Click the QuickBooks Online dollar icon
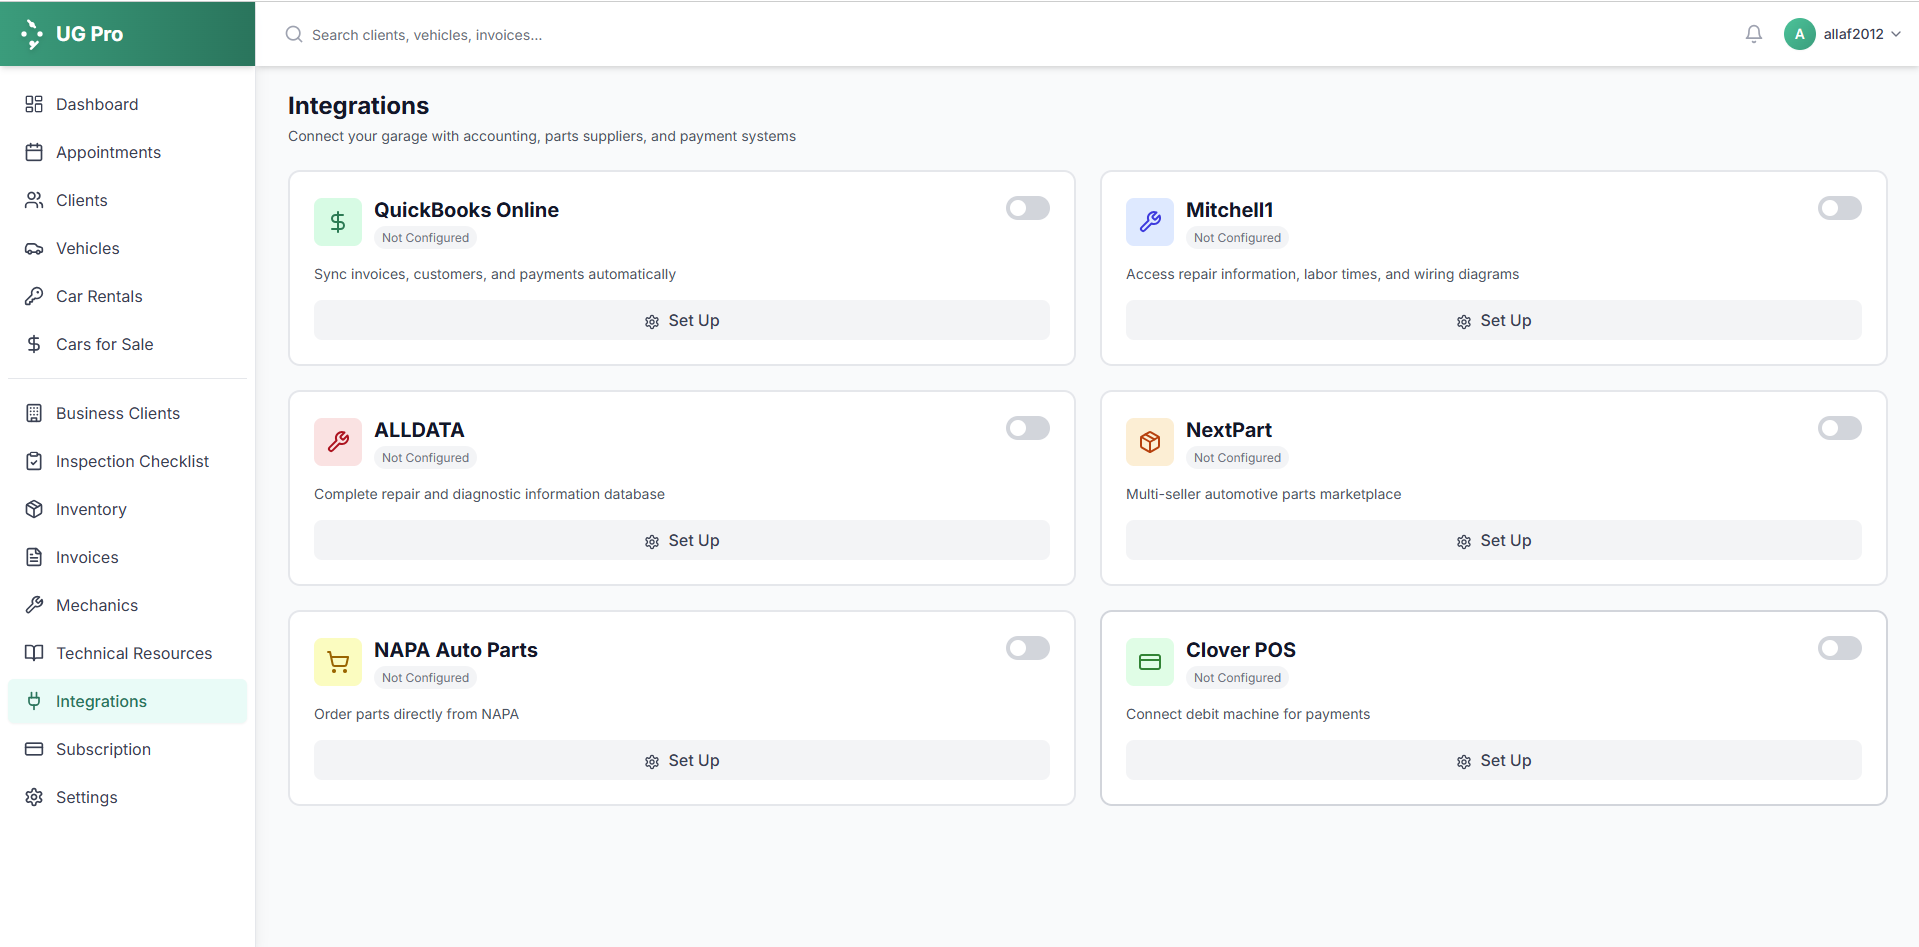1919x947 pixels. pos(338,222)
